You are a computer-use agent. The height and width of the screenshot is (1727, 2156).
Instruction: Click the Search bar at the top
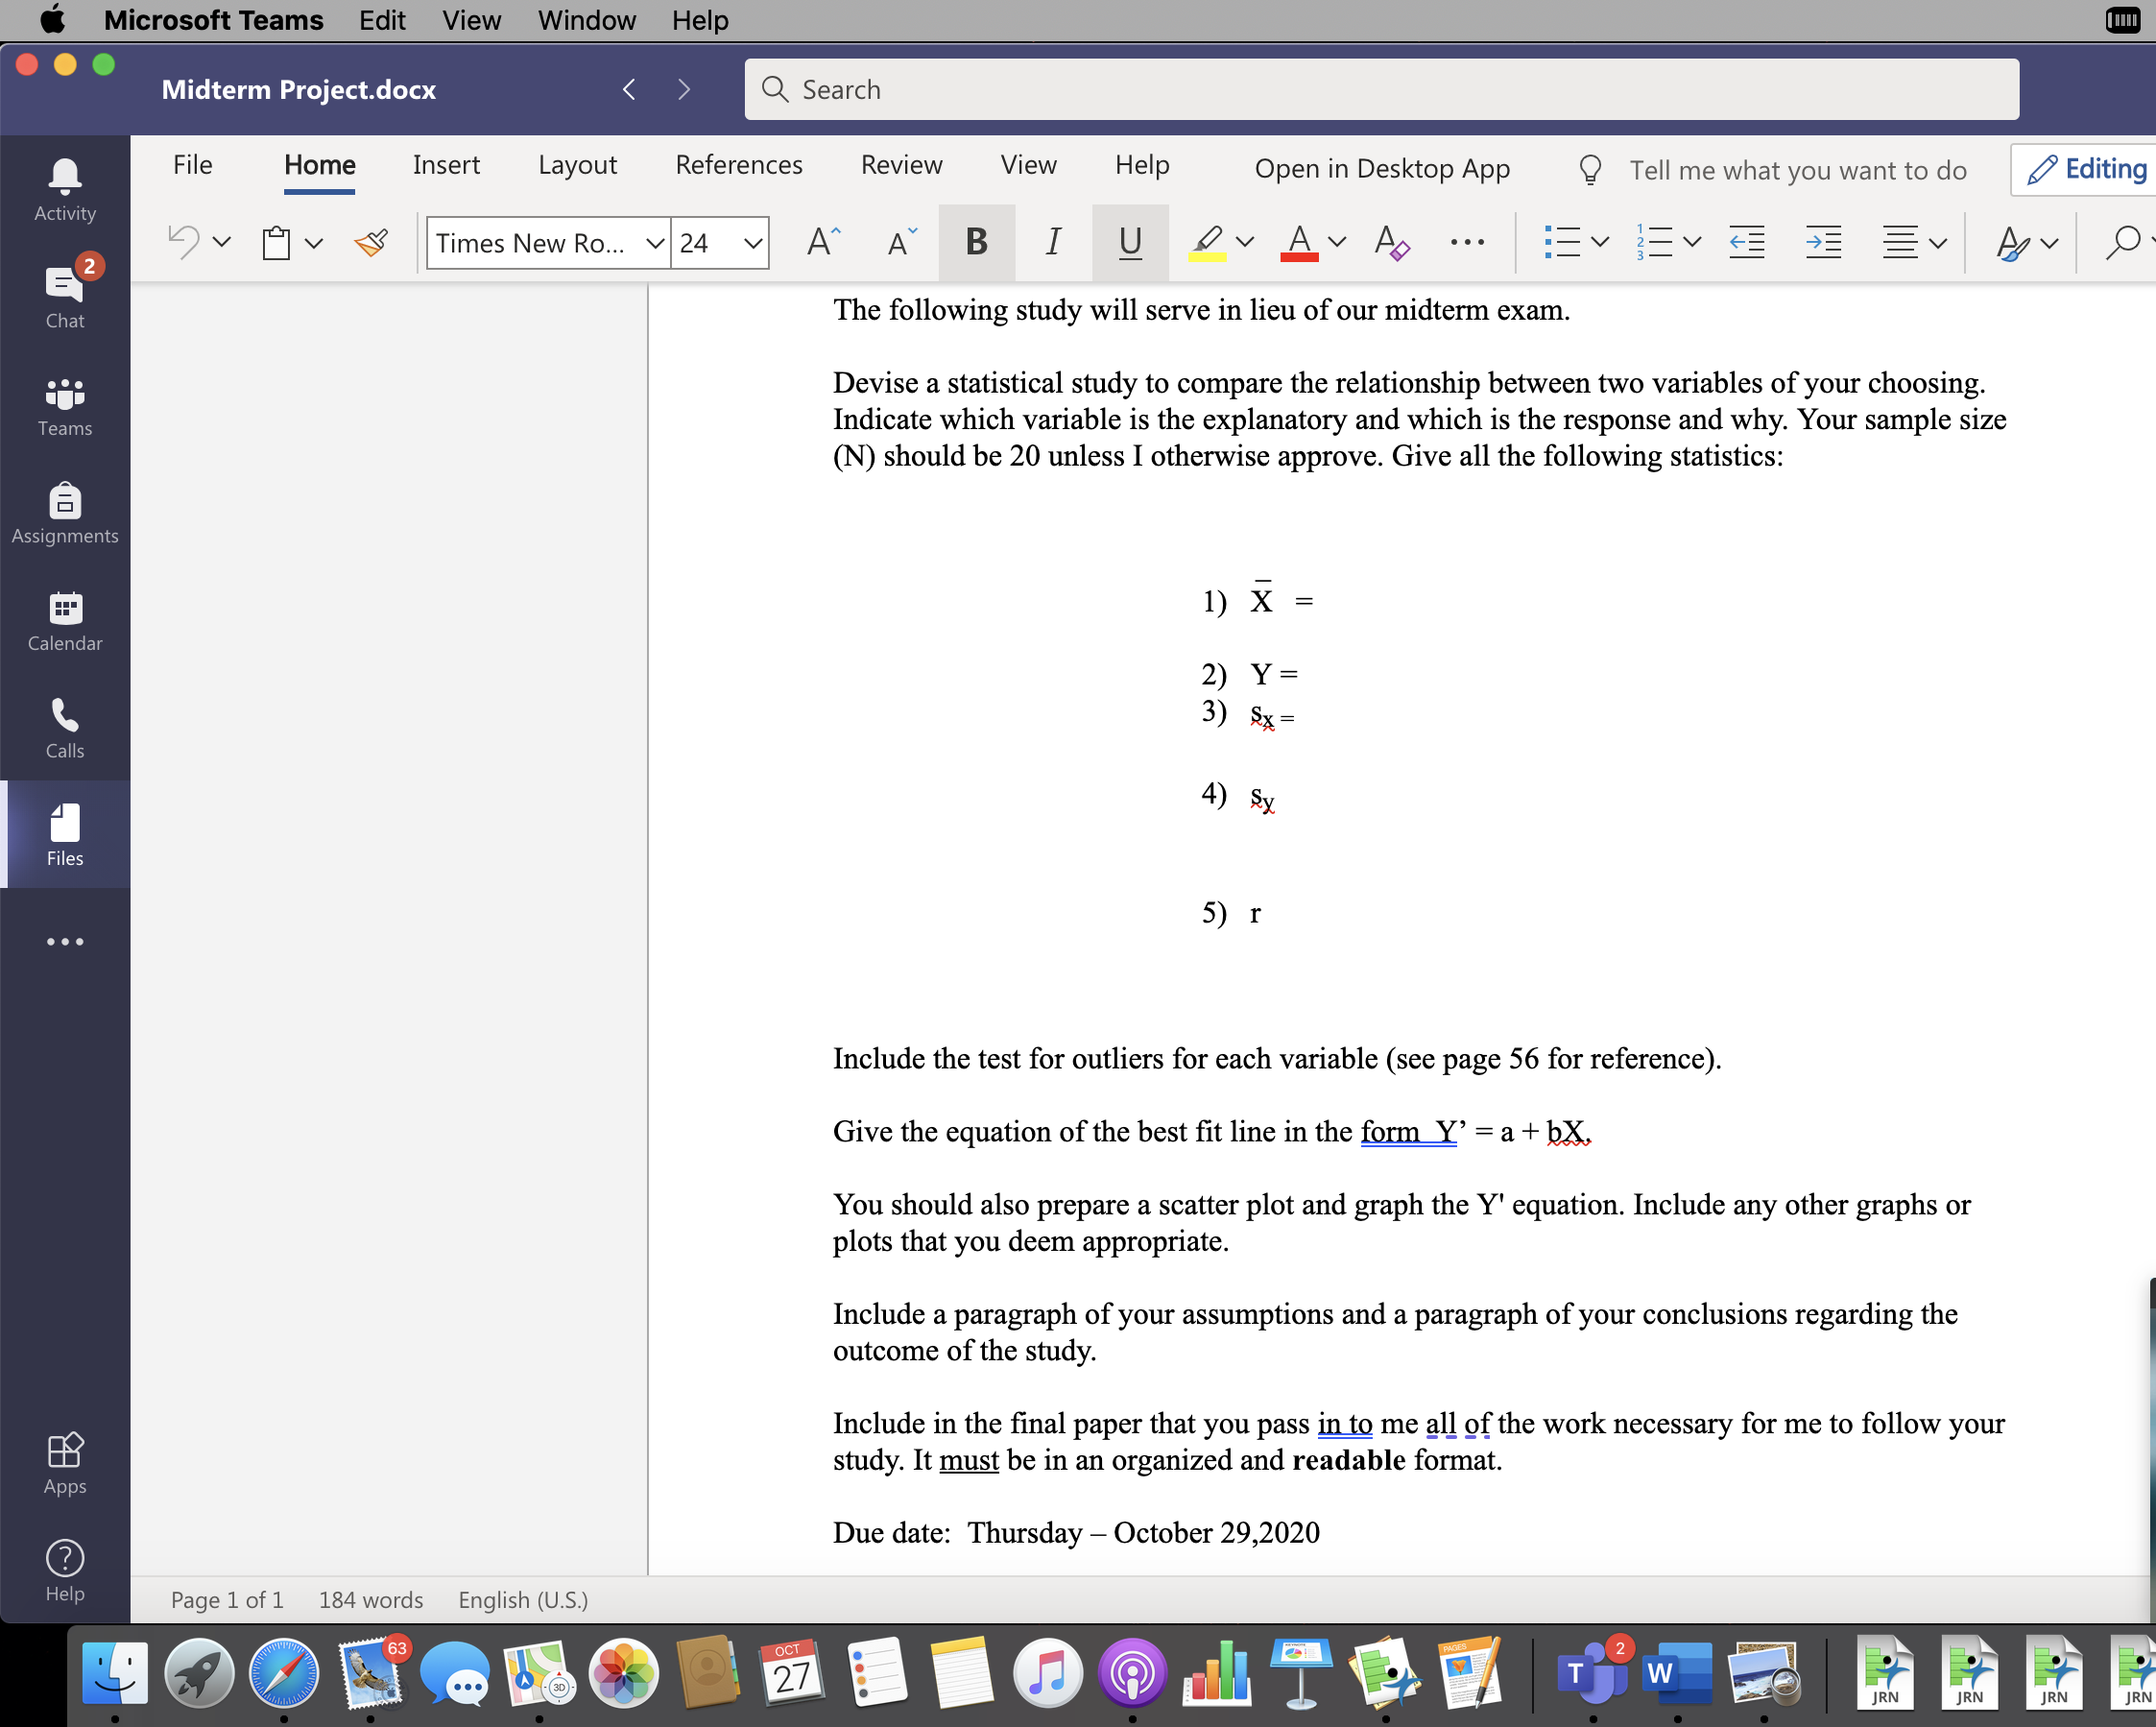1380,89
